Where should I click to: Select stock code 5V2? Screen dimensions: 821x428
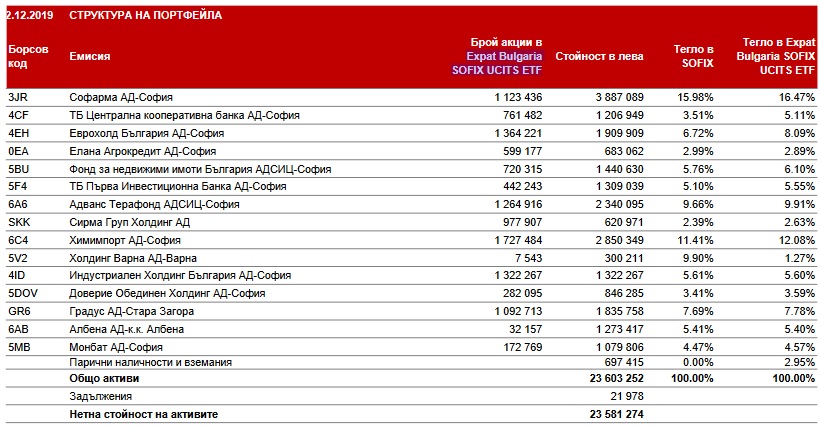pos(19,258)
